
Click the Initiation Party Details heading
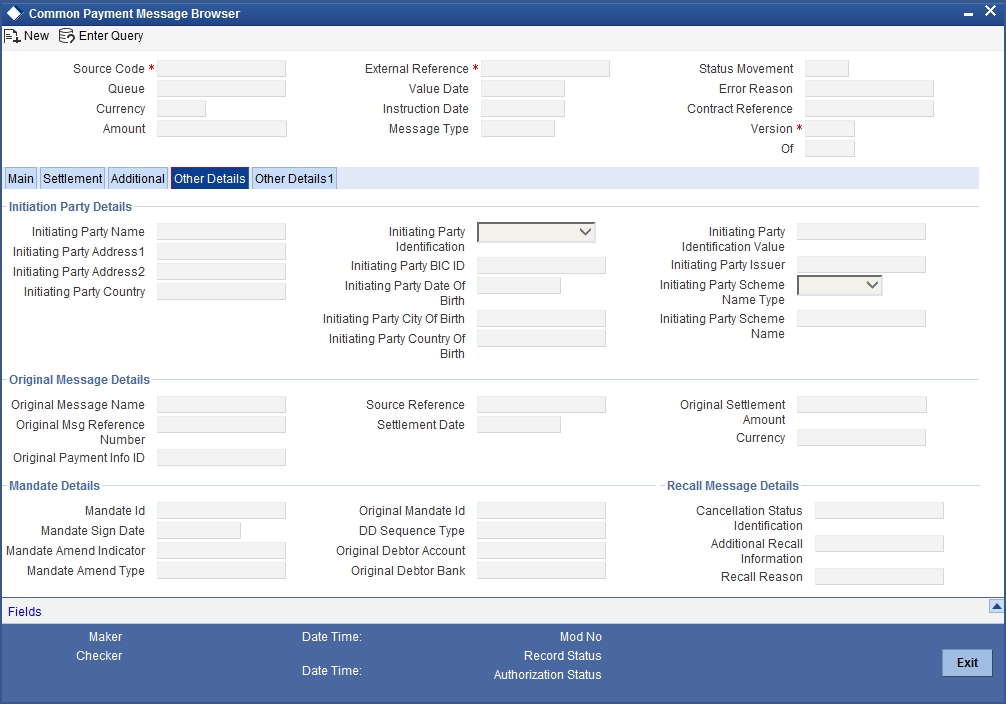pos(70,207)
